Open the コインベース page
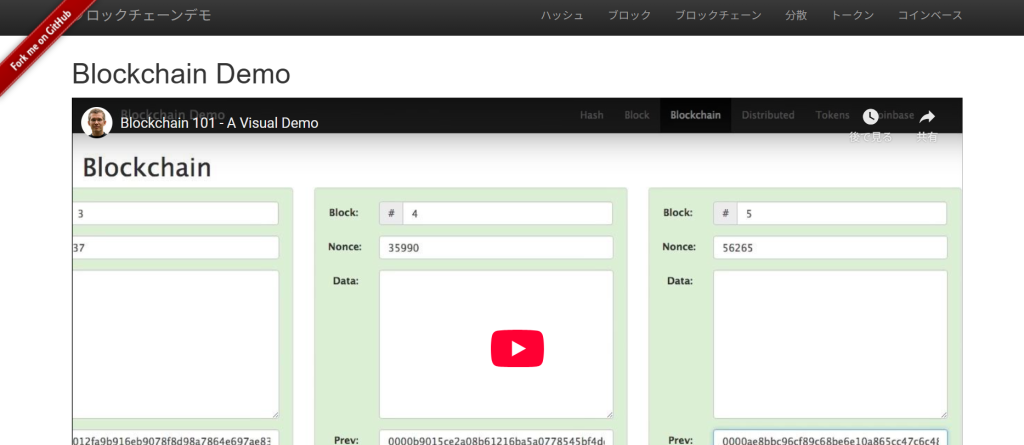1024x445 pixels. (930, 16)
